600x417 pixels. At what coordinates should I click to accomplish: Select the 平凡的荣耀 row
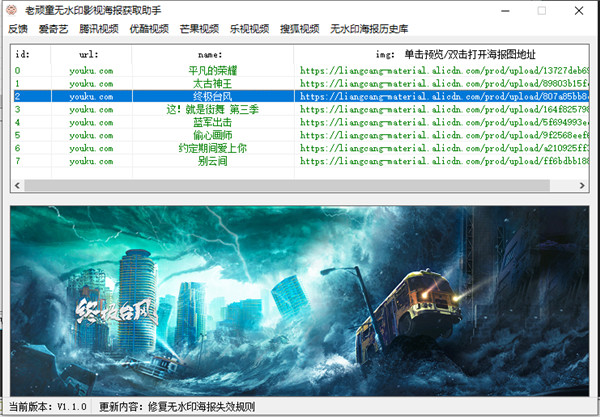click(x=209, y=71)
